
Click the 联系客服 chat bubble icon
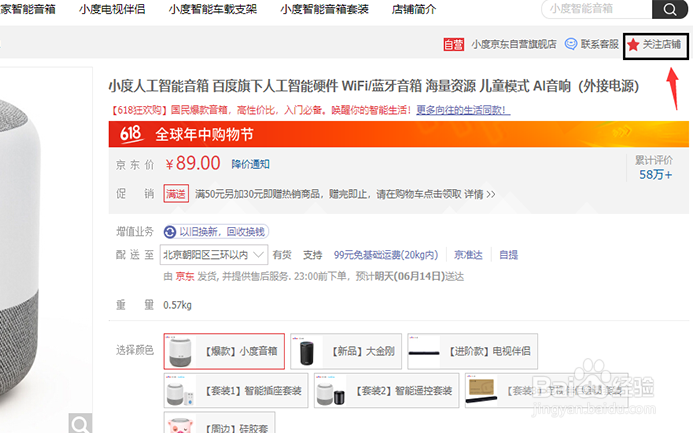click(x=571, y=44)
